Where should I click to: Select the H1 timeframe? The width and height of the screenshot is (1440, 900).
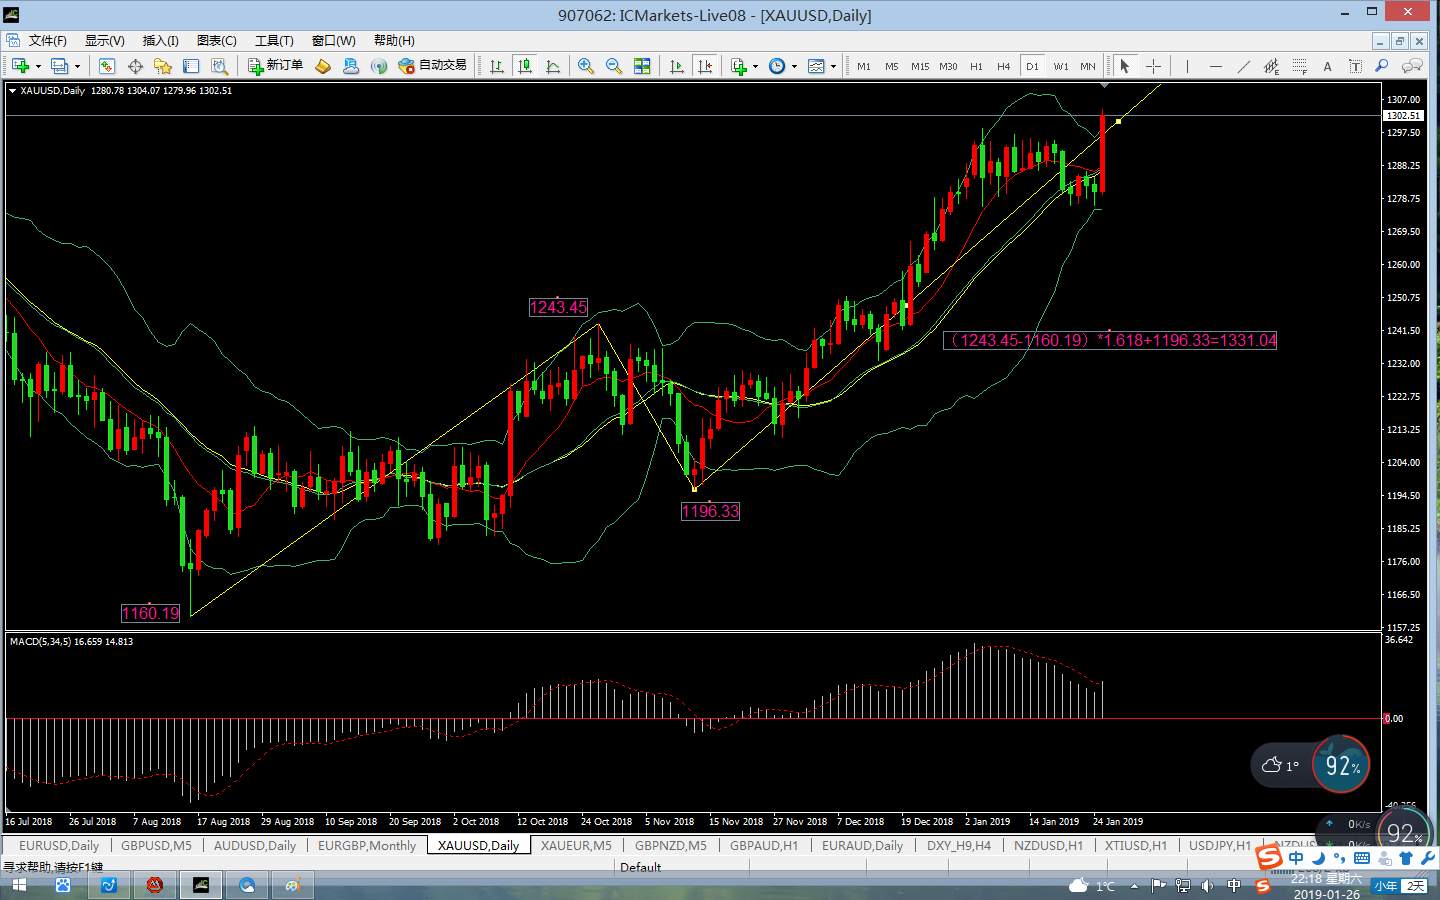tap(976, 66)
